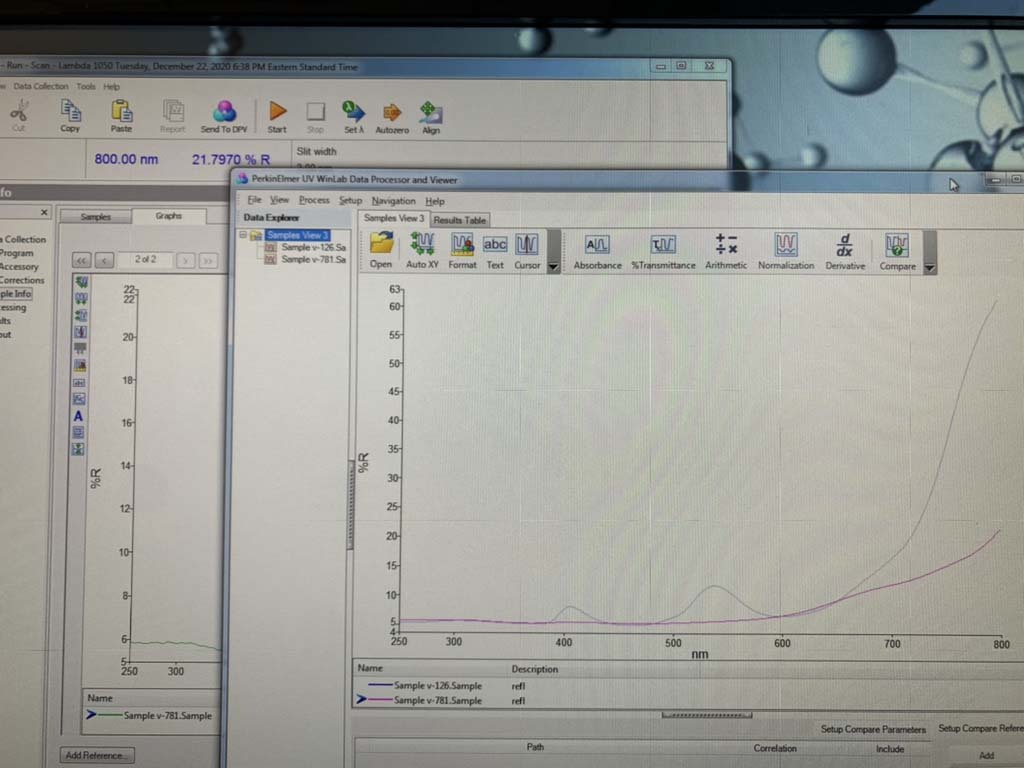
Task: Click the Absorbance conversion icon
Action: click(597, 249)
